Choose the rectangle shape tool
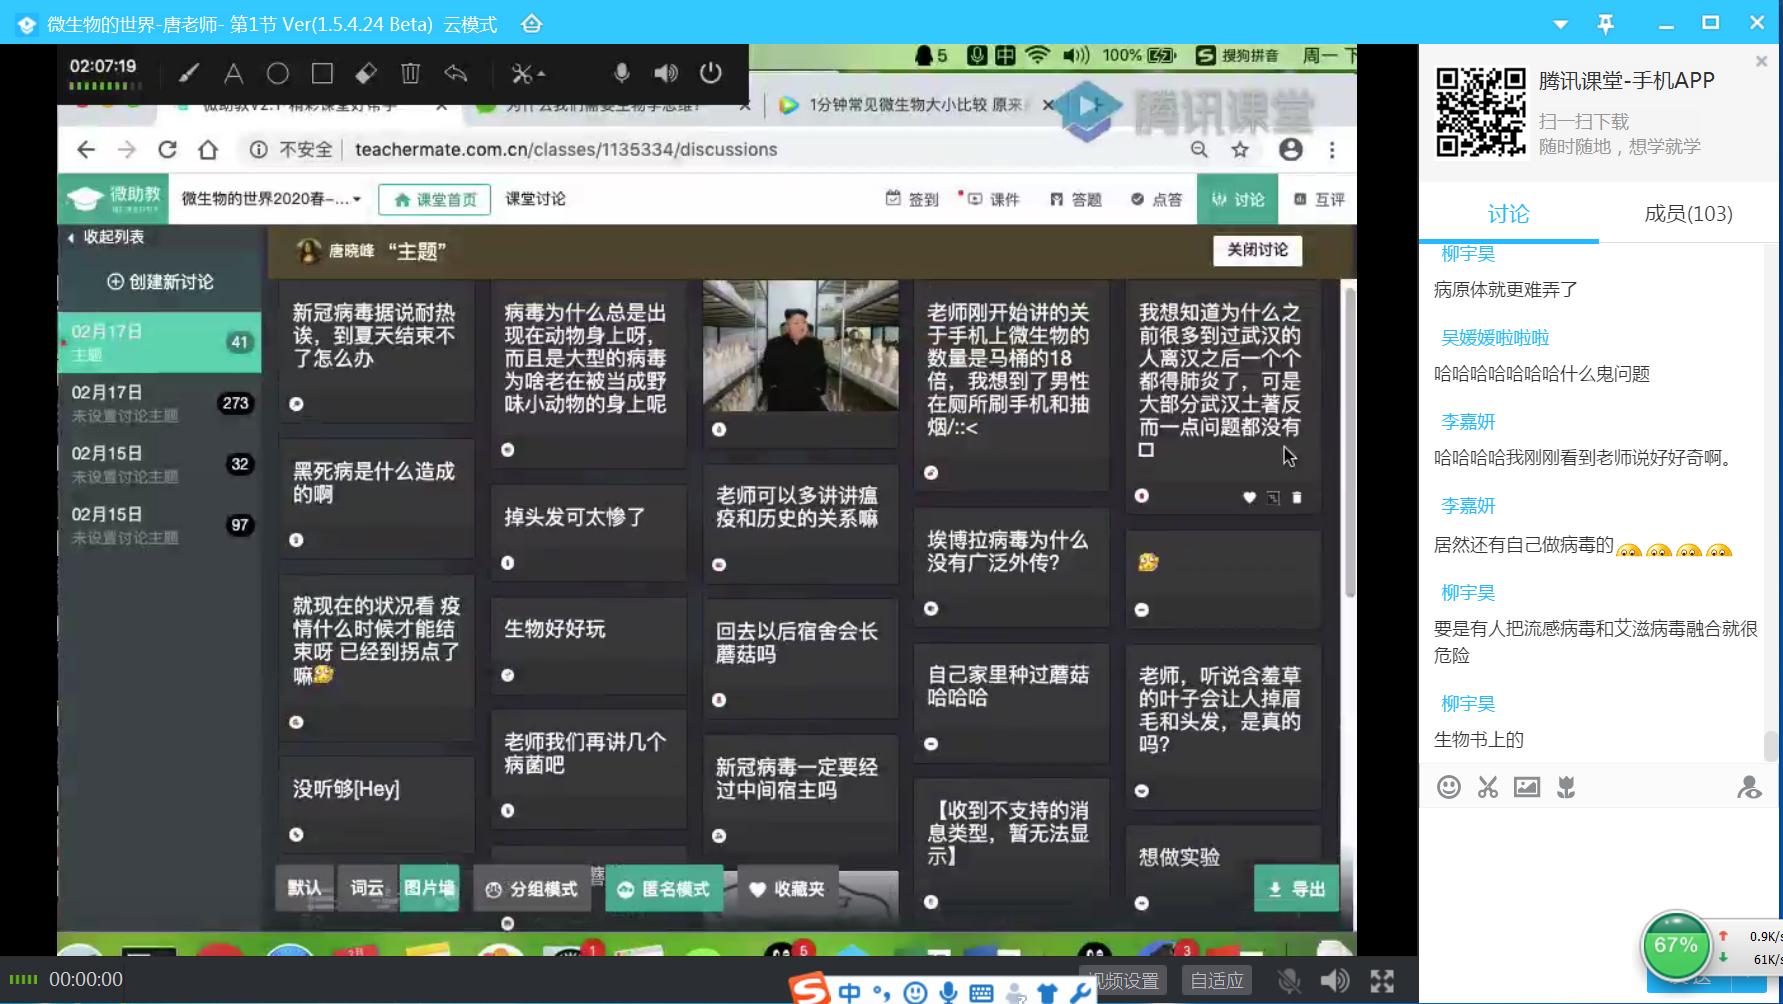This screenshot has height=1004, width=1783. (x=322, y=73)
